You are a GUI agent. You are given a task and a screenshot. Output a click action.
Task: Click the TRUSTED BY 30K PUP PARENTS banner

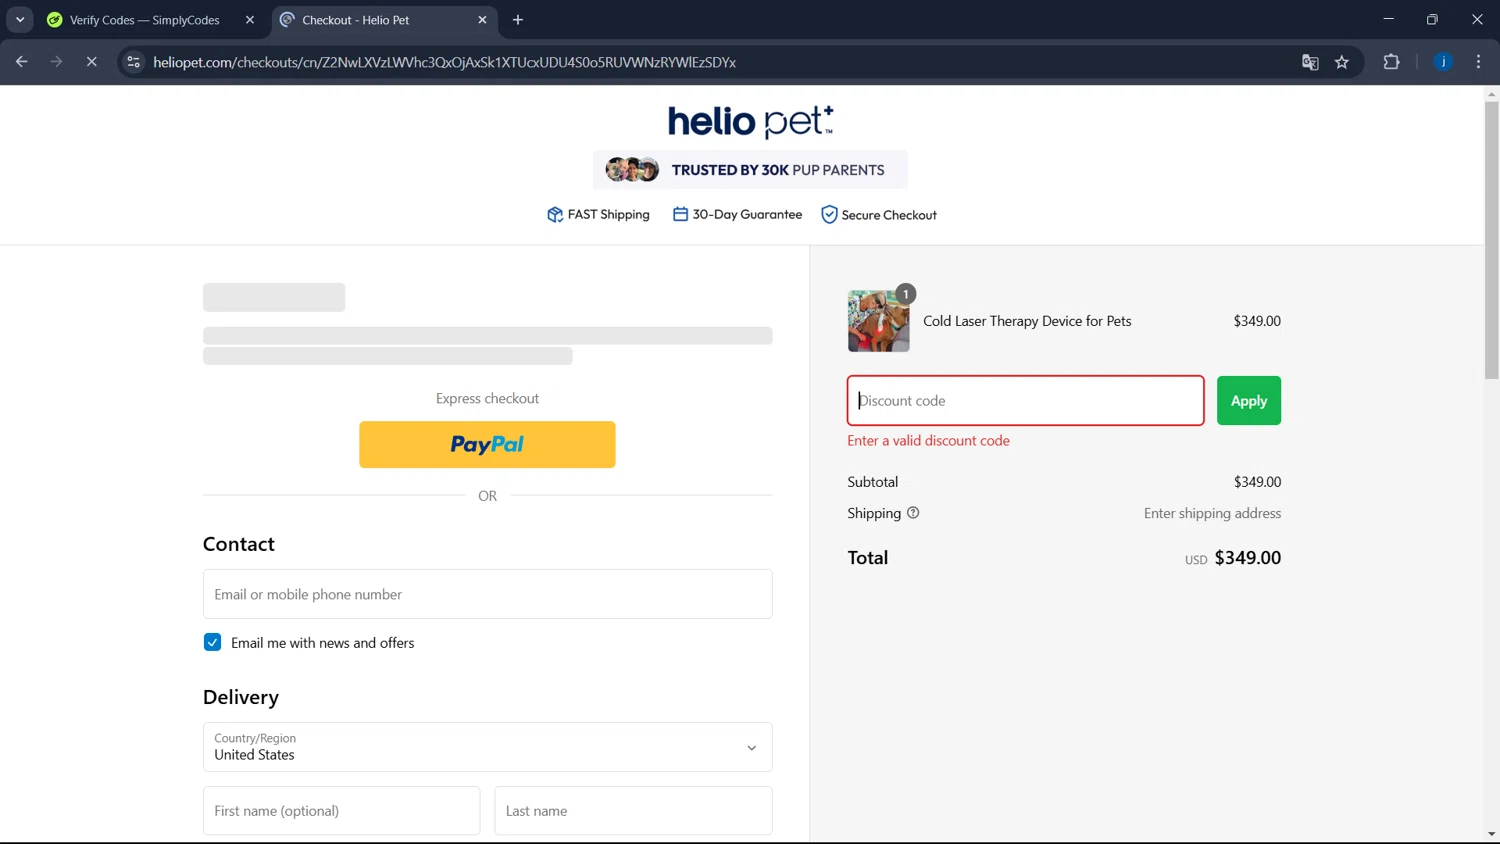pos(750,170)
